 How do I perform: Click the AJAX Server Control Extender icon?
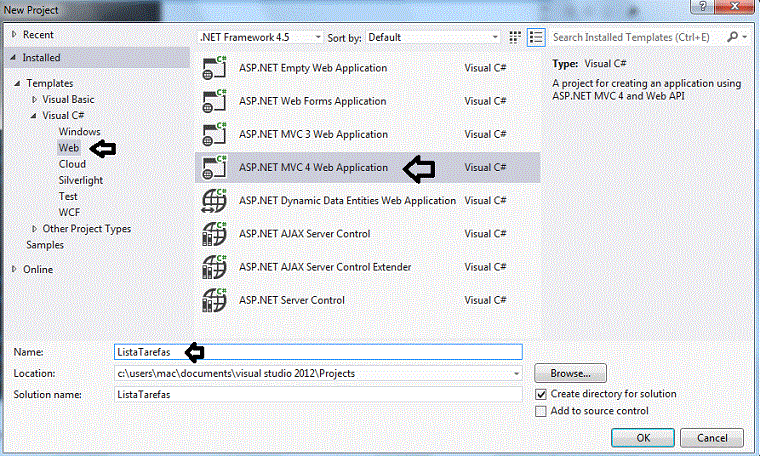tap(214, 267)
